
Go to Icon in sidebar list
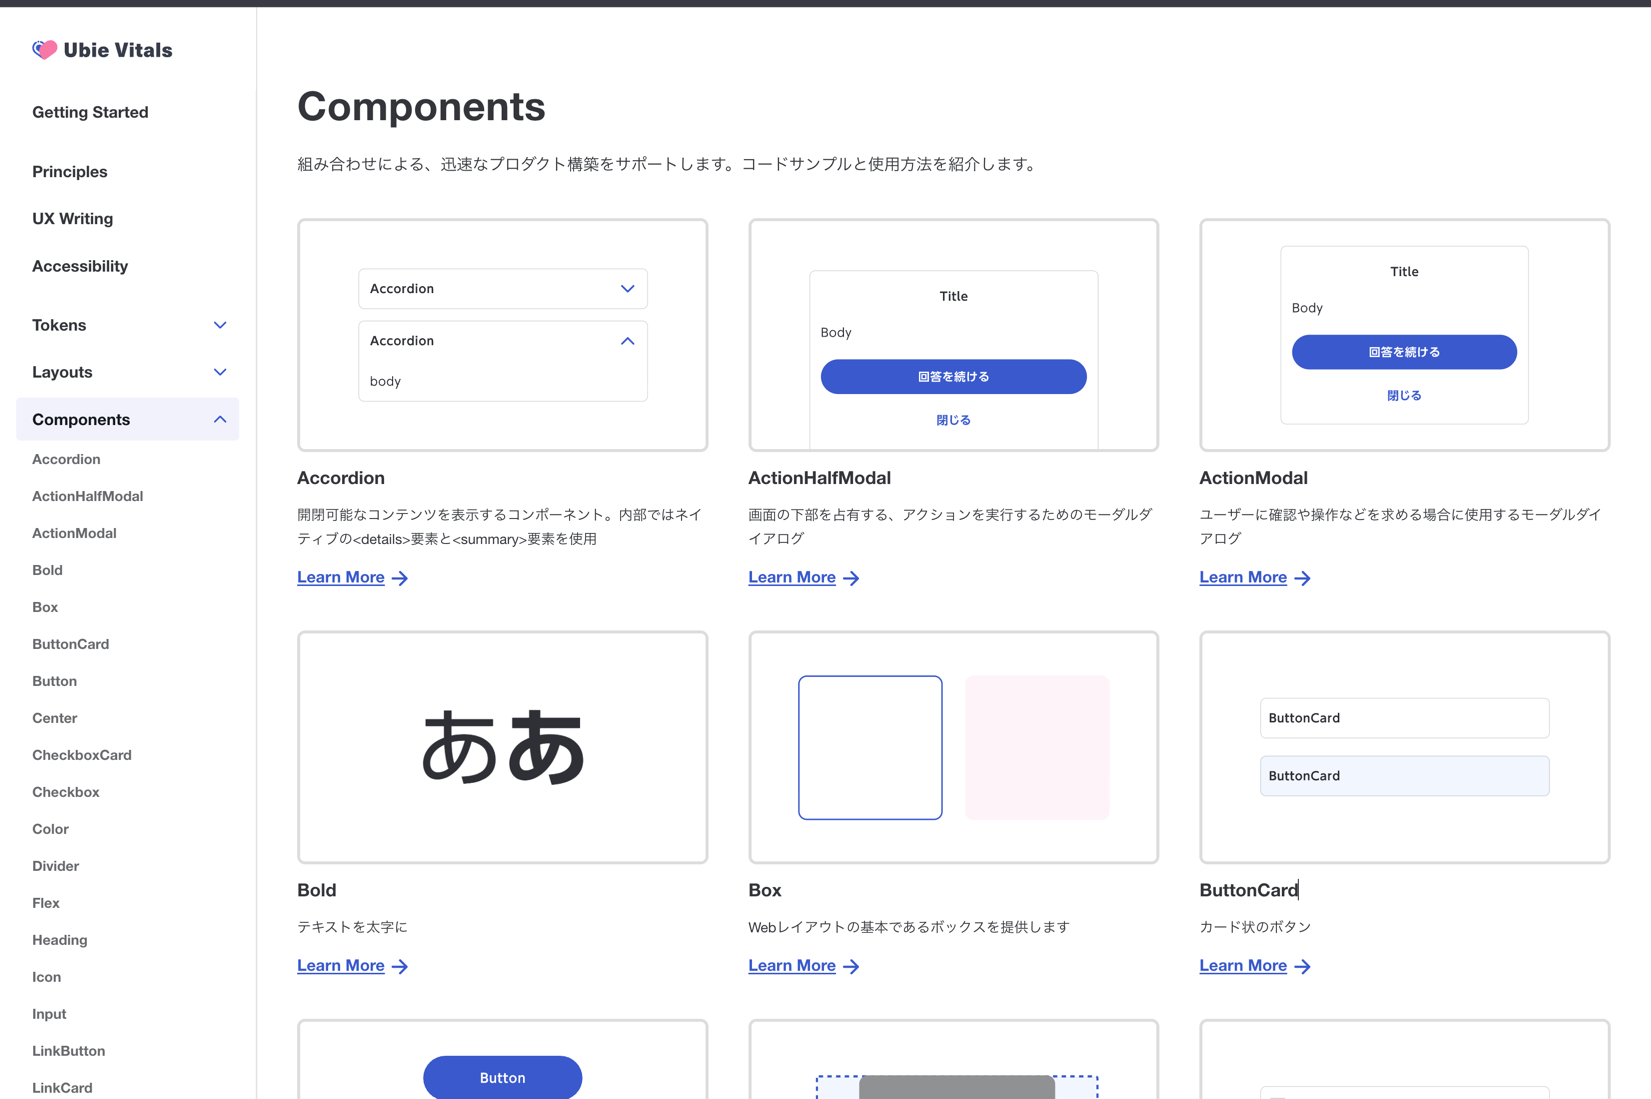[x=46, y=977]
